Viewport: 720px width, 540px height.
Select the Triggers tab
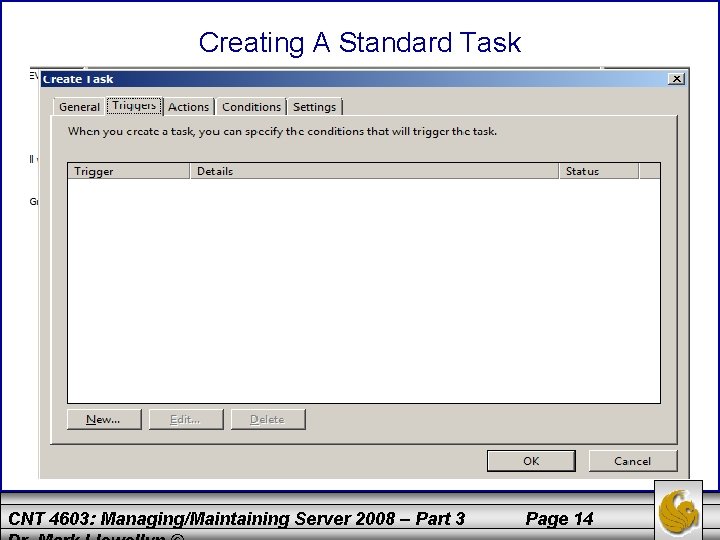click(134, 106)
